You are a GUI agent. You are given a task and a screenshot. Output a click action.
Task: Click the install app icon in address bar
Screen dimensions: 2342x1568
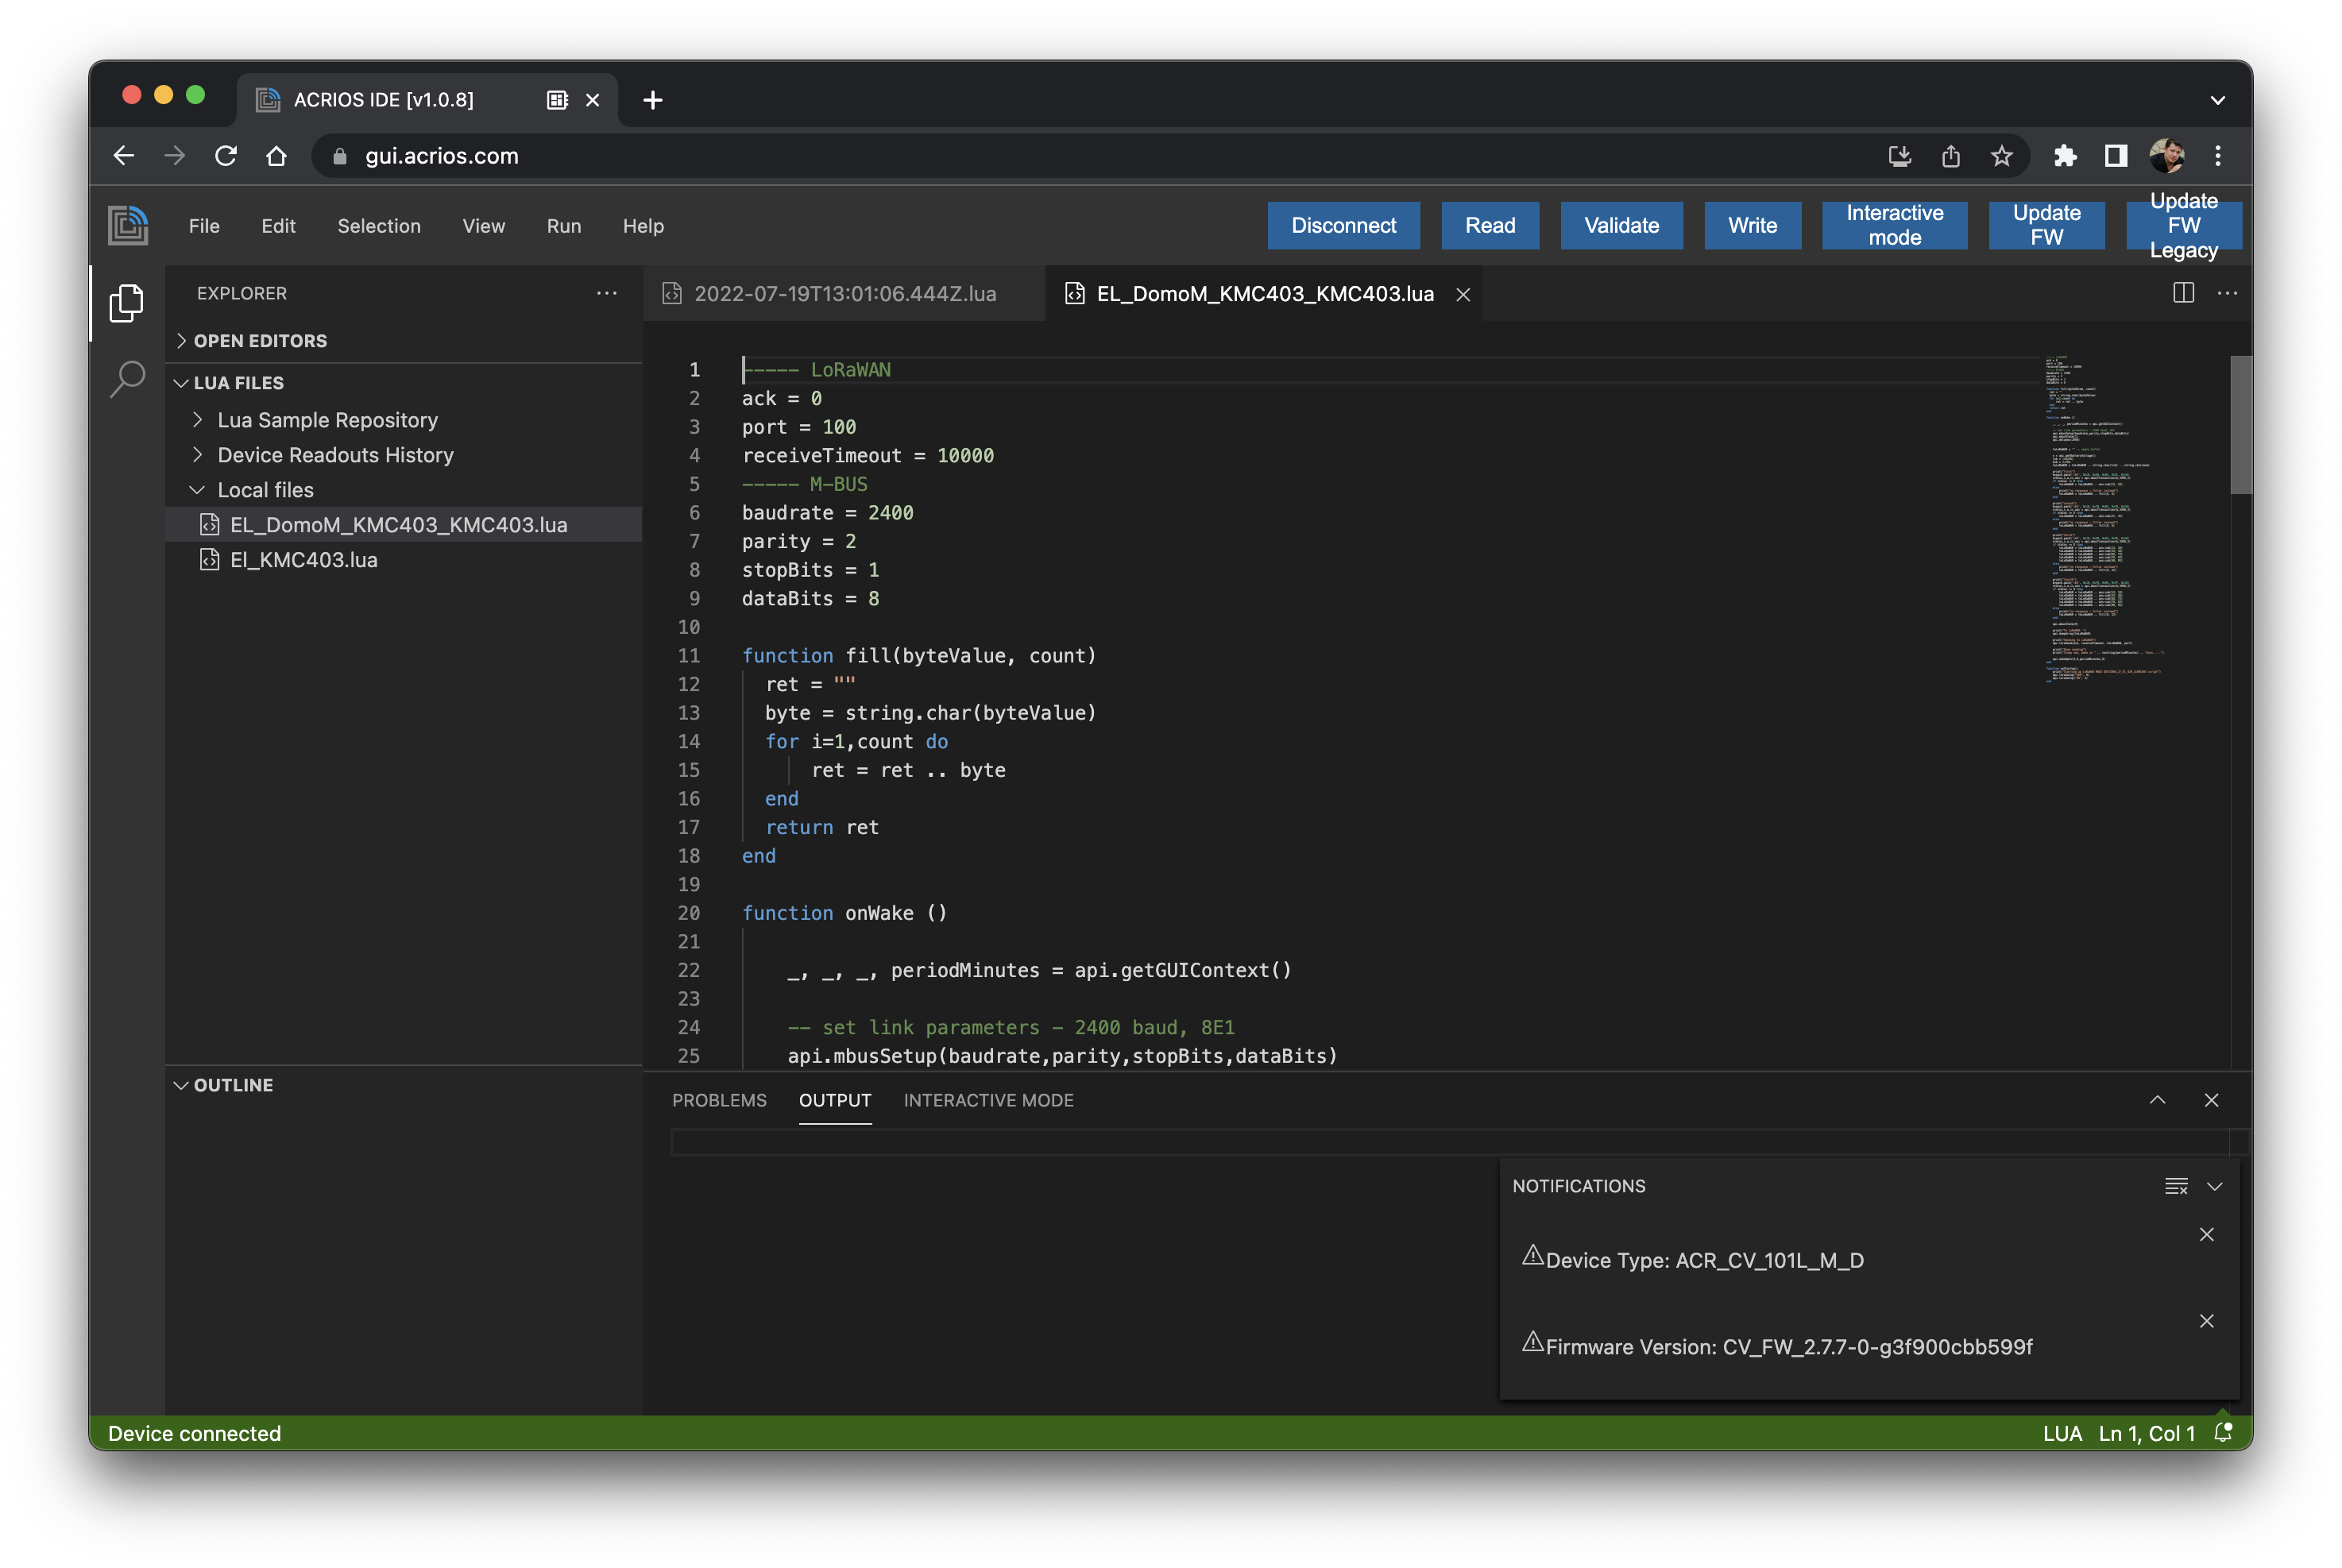1899,156
